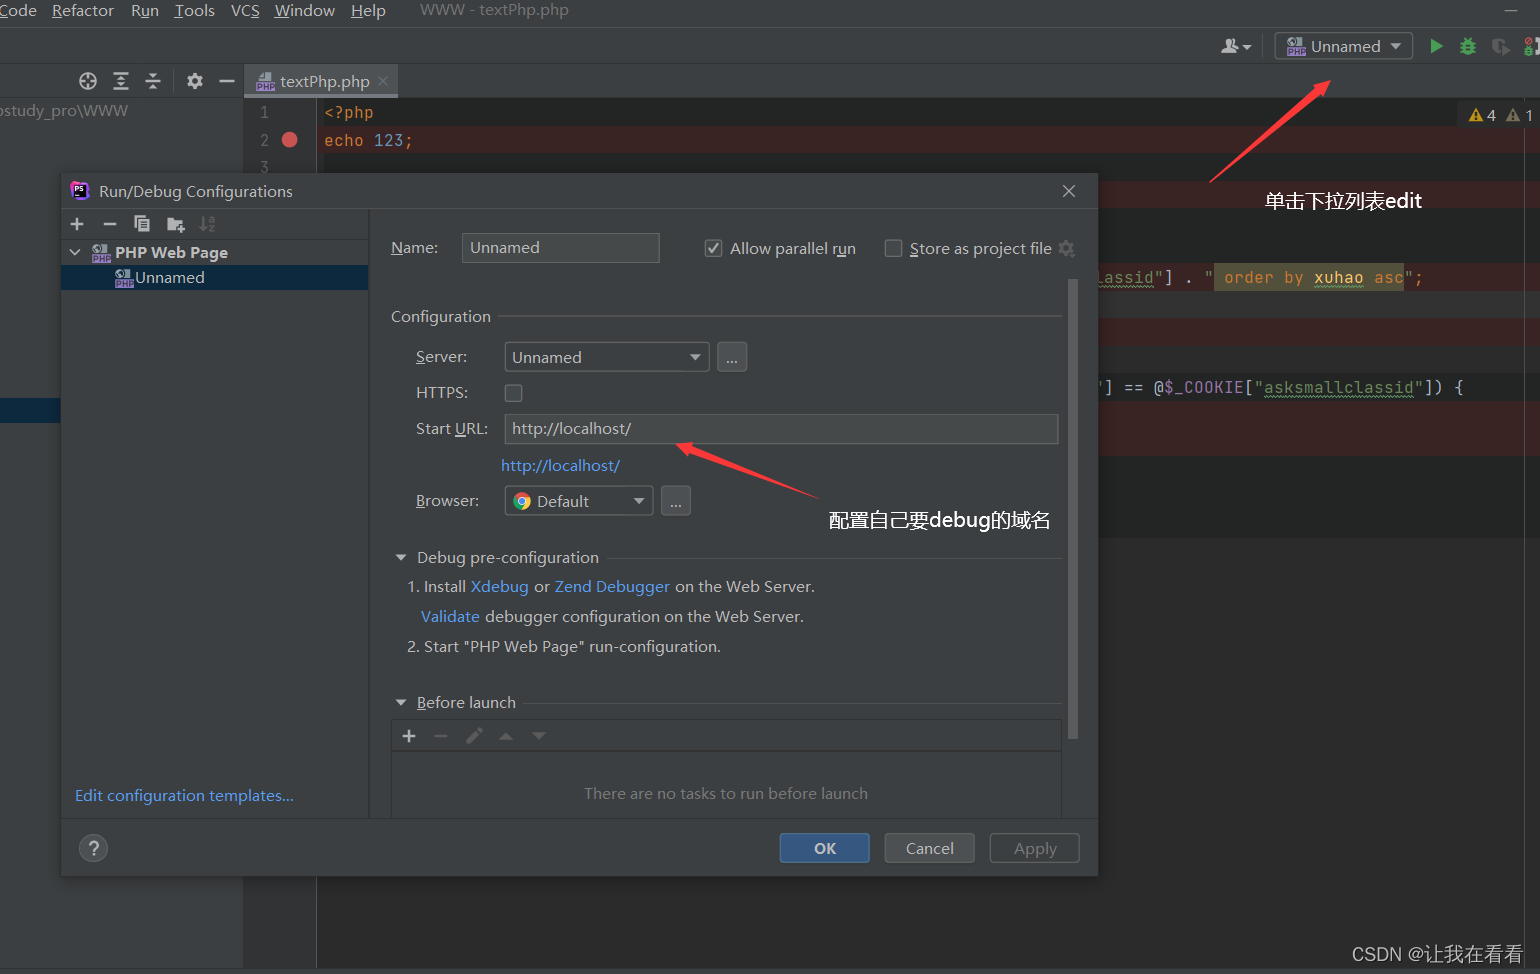Open help with question mark button
Screen dimensions: 1540x974
[x=93, y=848]
